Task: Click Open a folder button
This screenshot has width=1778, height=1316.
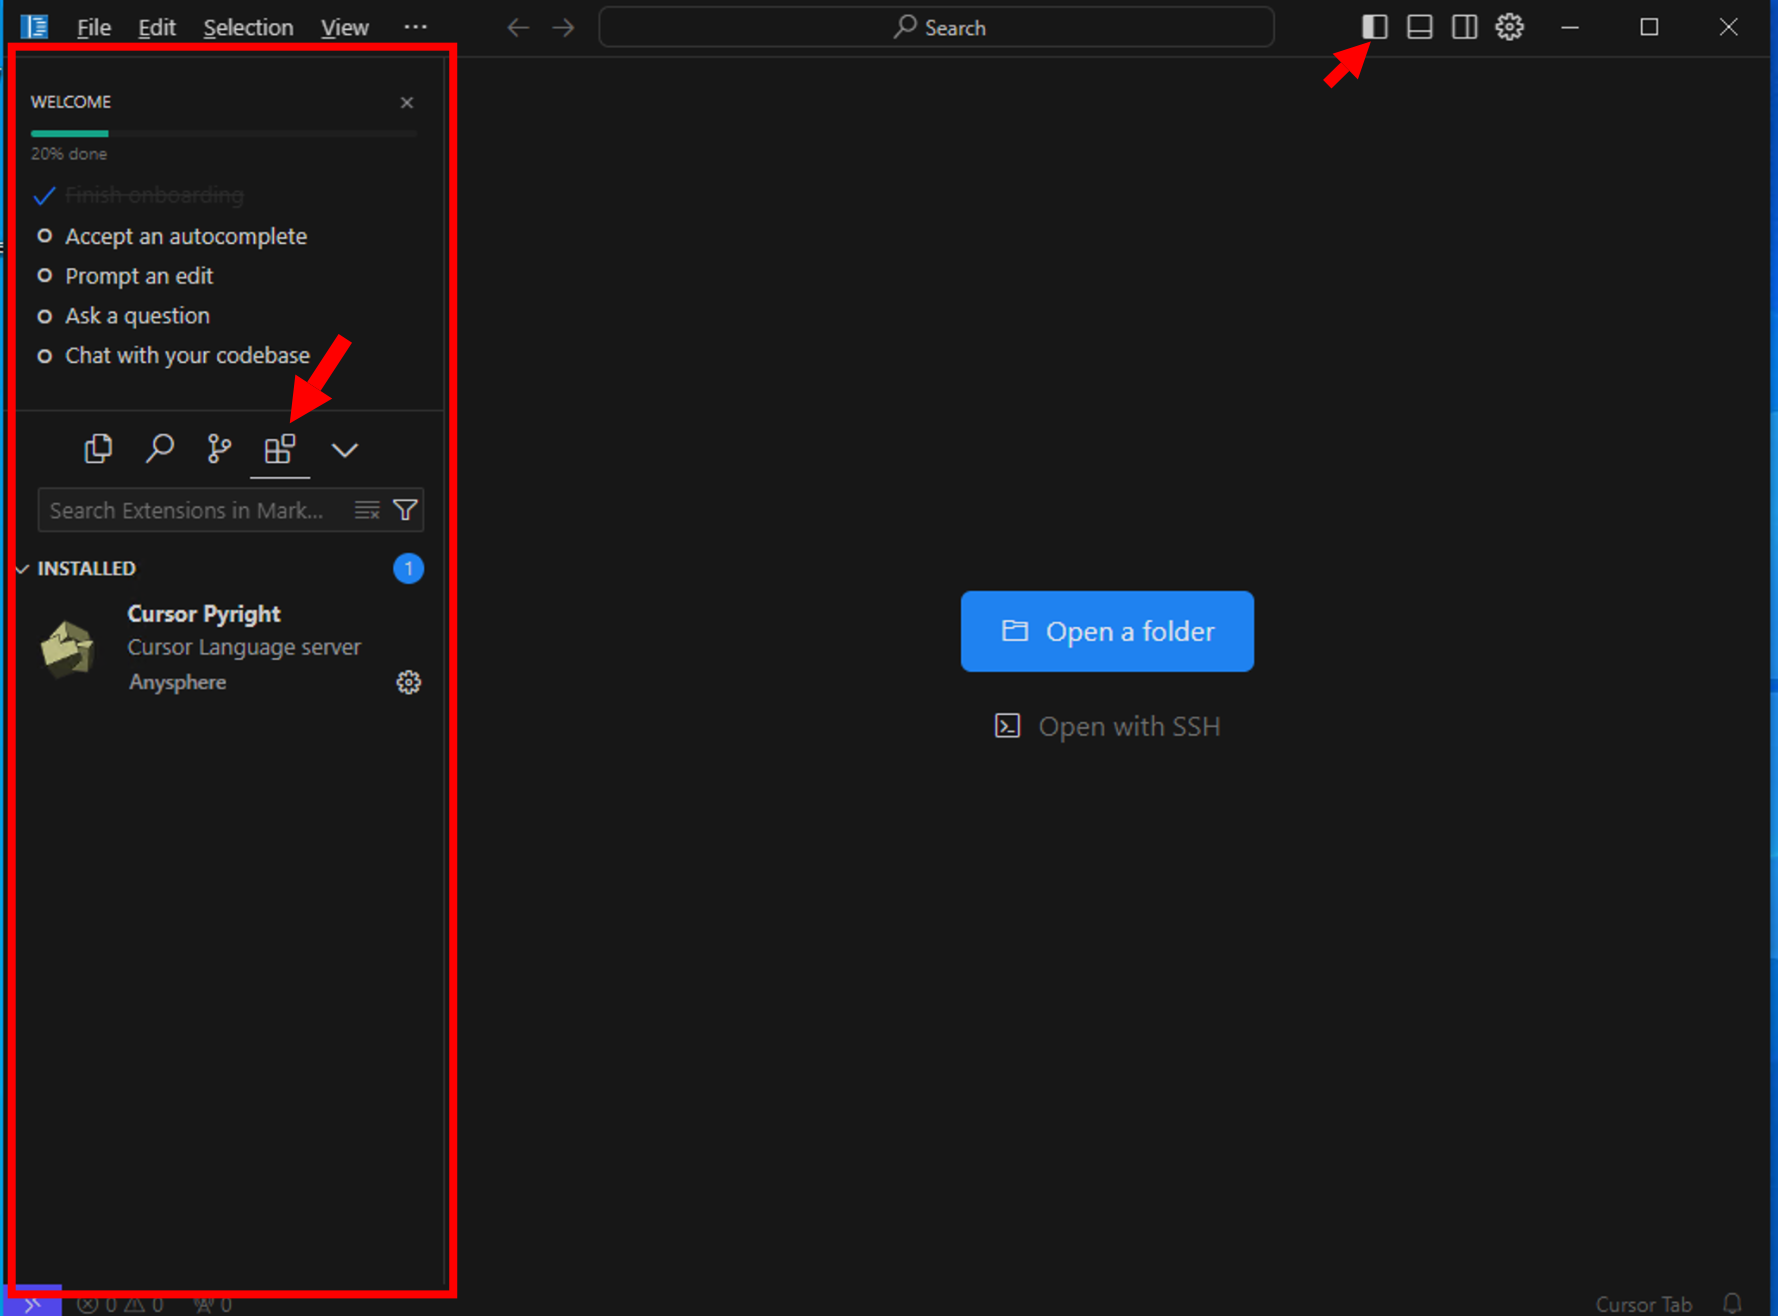Action: 1107,631
